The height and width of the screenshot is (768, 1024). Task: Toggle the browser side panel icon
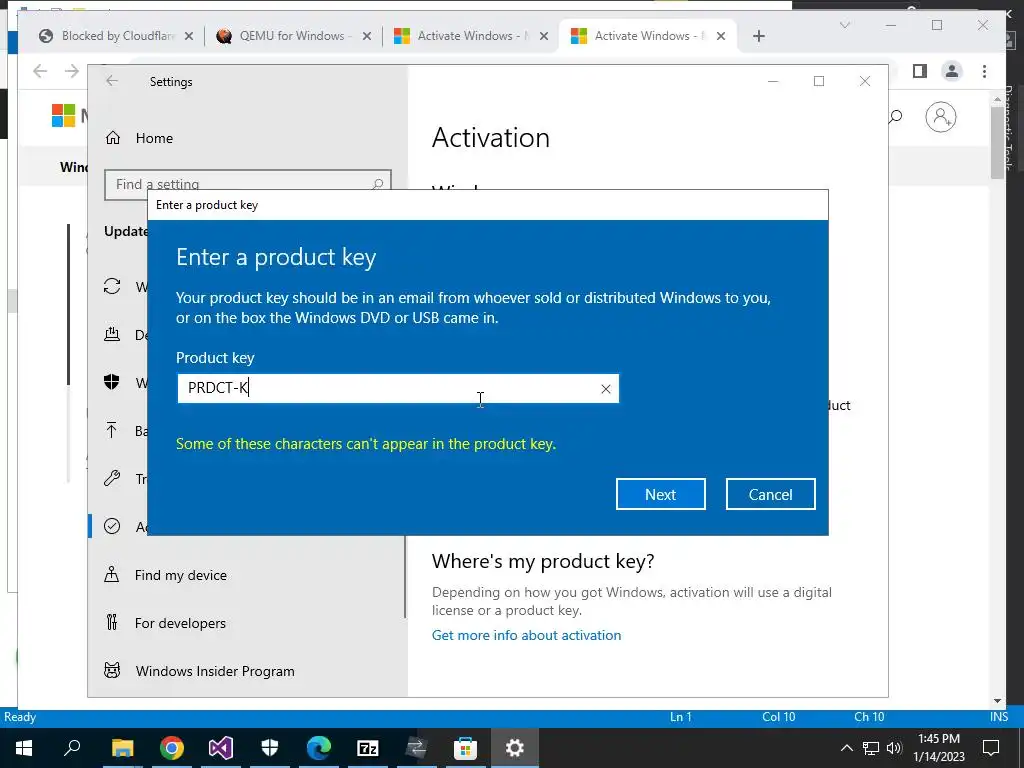click(920, 71)
